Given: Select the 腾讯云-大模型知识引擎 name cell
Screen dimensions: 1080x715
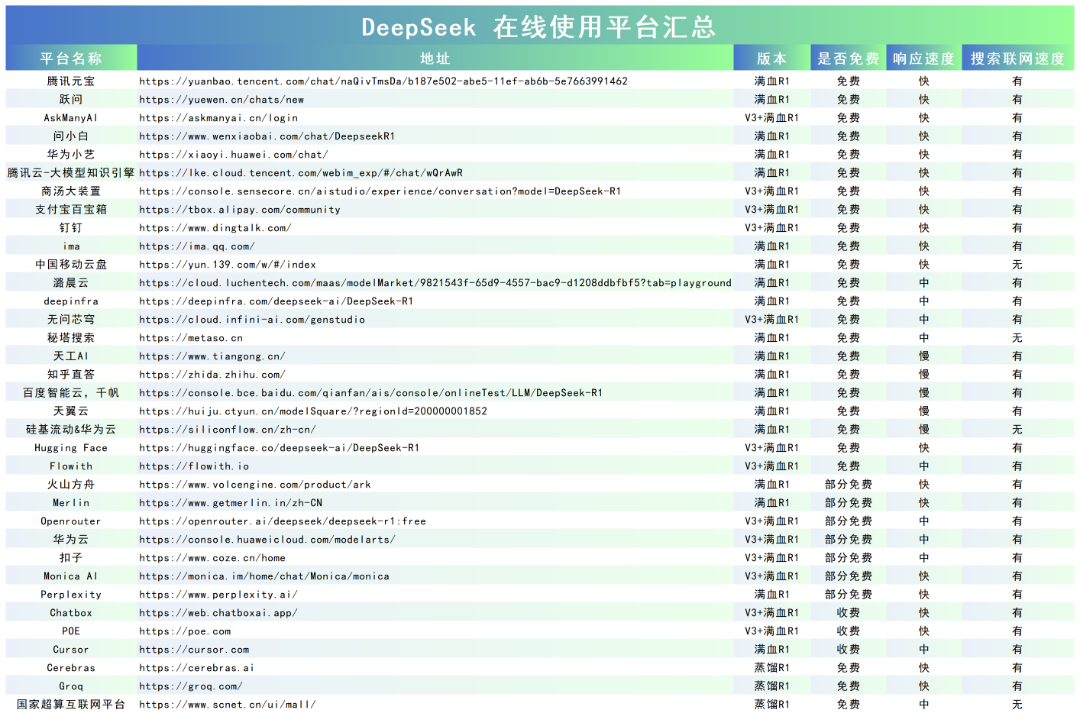Looking at the screenshot, I should point(71,173).
